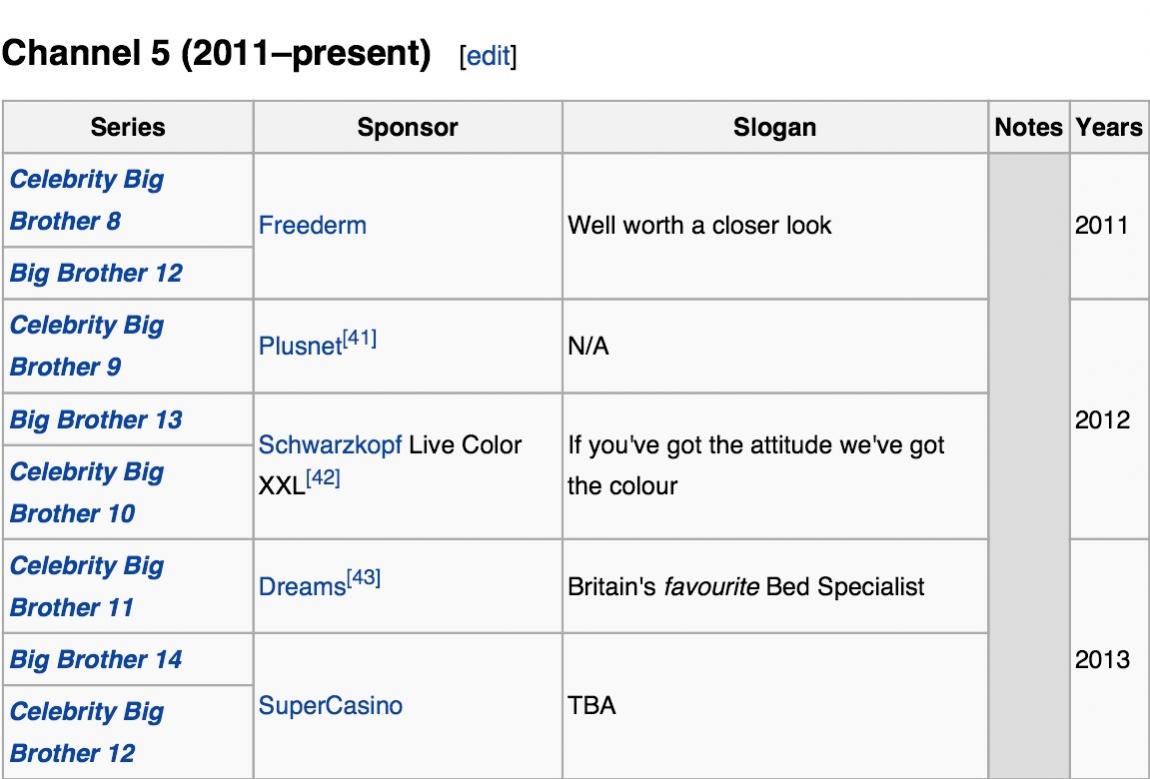Open the Celebrity Big Brother 11 link
This screenshot has width=1150, height=779.
(86, 586)
